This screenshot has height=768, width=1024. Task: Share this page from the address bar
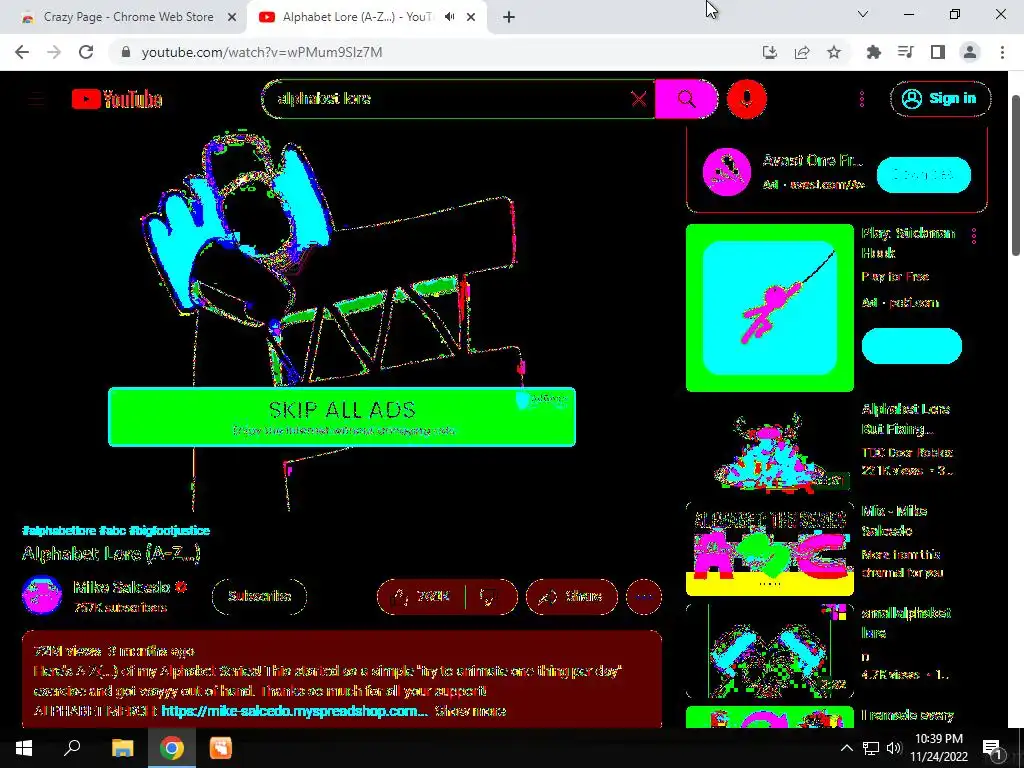click(802, 52)
